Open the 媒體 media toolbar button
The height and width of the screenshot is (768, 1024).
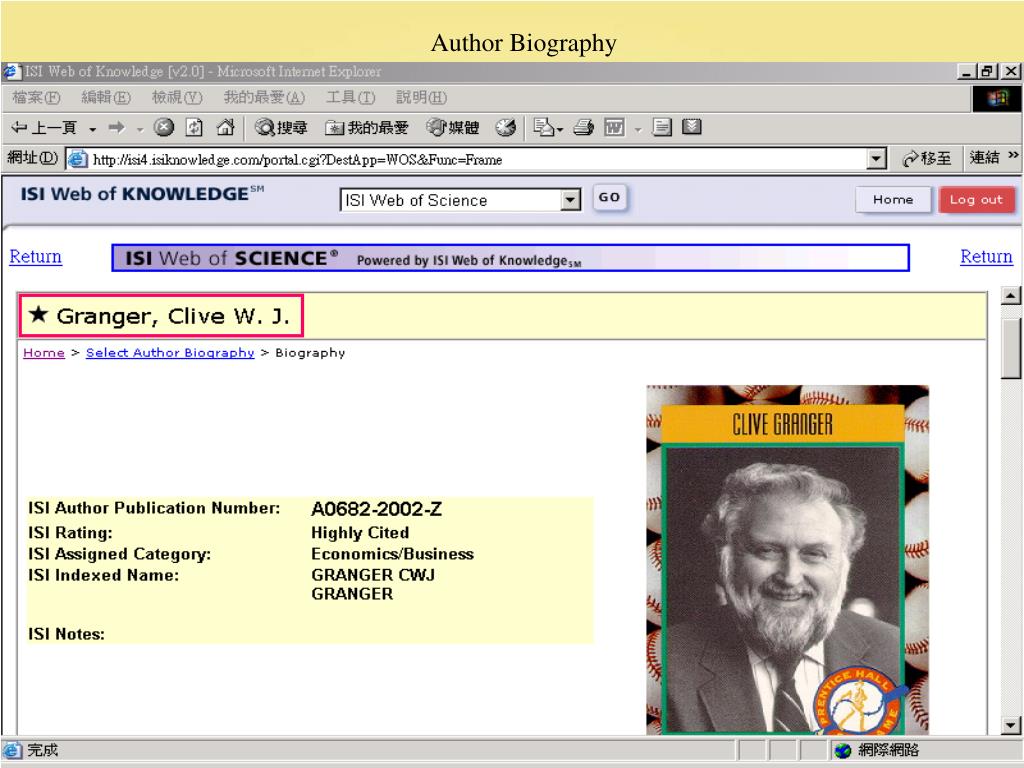(453, 127)
